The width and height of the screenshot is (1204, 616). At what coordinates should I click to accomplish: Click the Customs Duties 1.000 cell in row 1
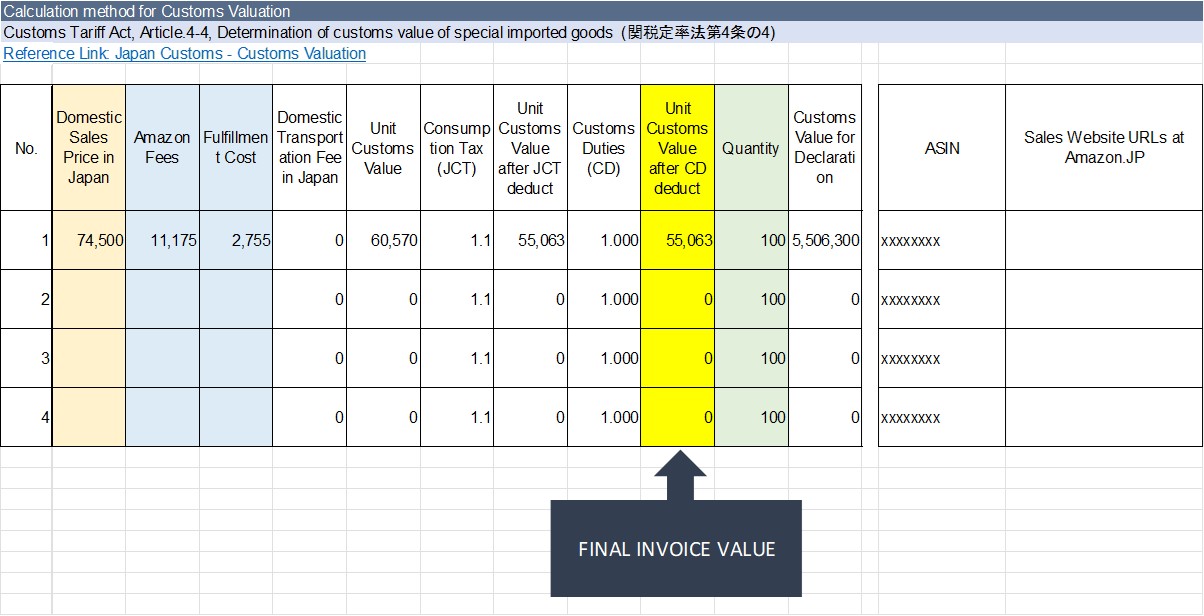604,241
